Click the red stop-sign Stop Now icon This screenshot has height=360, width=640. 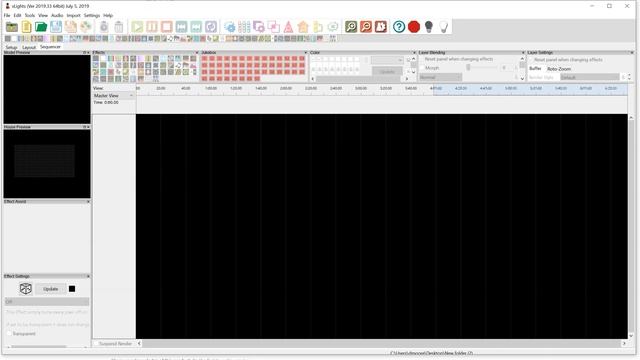(x=414, y=27)
